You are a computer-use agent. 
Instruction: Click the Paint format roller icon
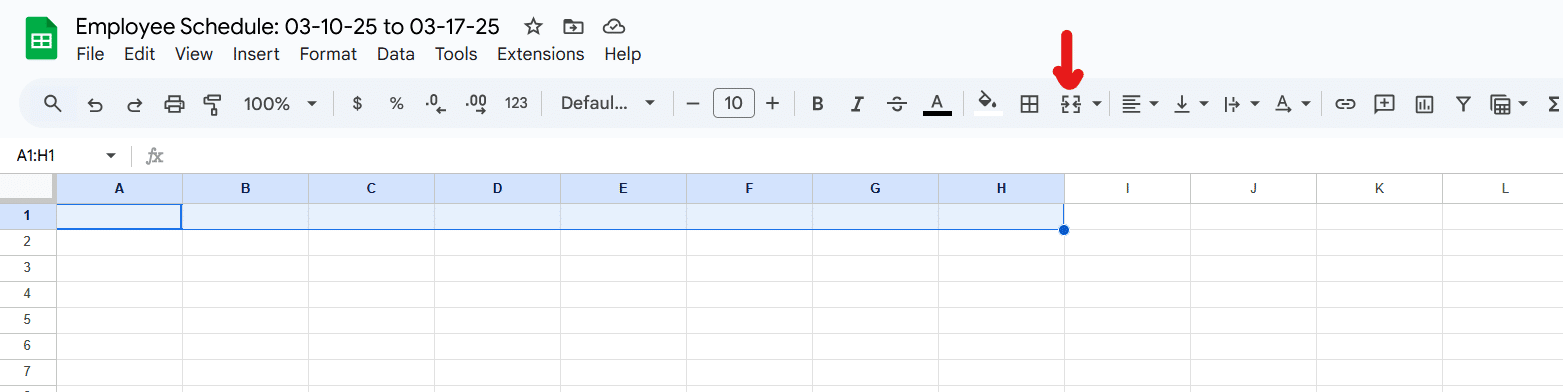212,104
